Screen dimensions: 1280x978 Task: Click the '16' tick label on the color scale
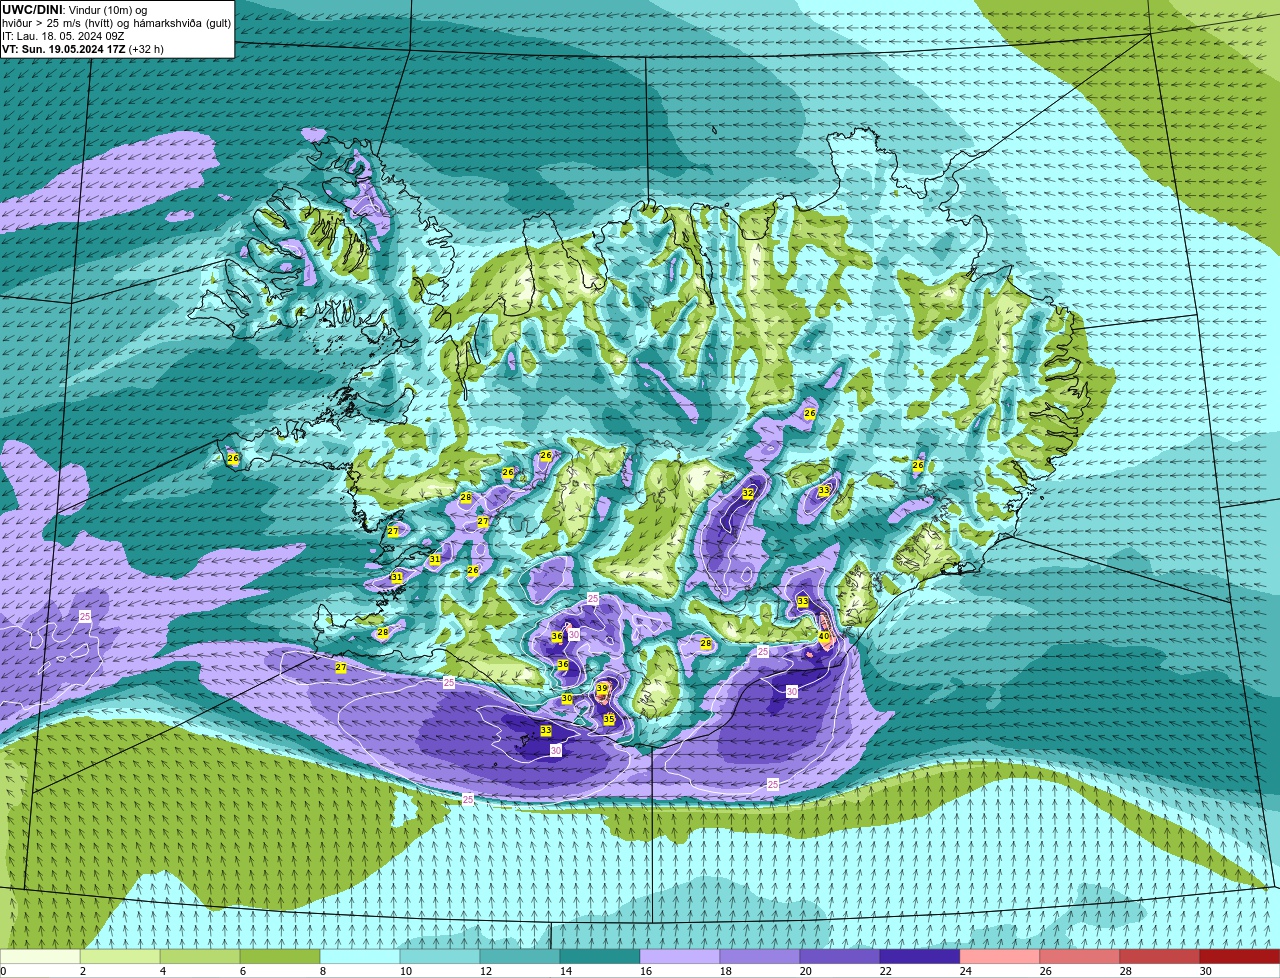pyautogui.click(x=646, y=971)
